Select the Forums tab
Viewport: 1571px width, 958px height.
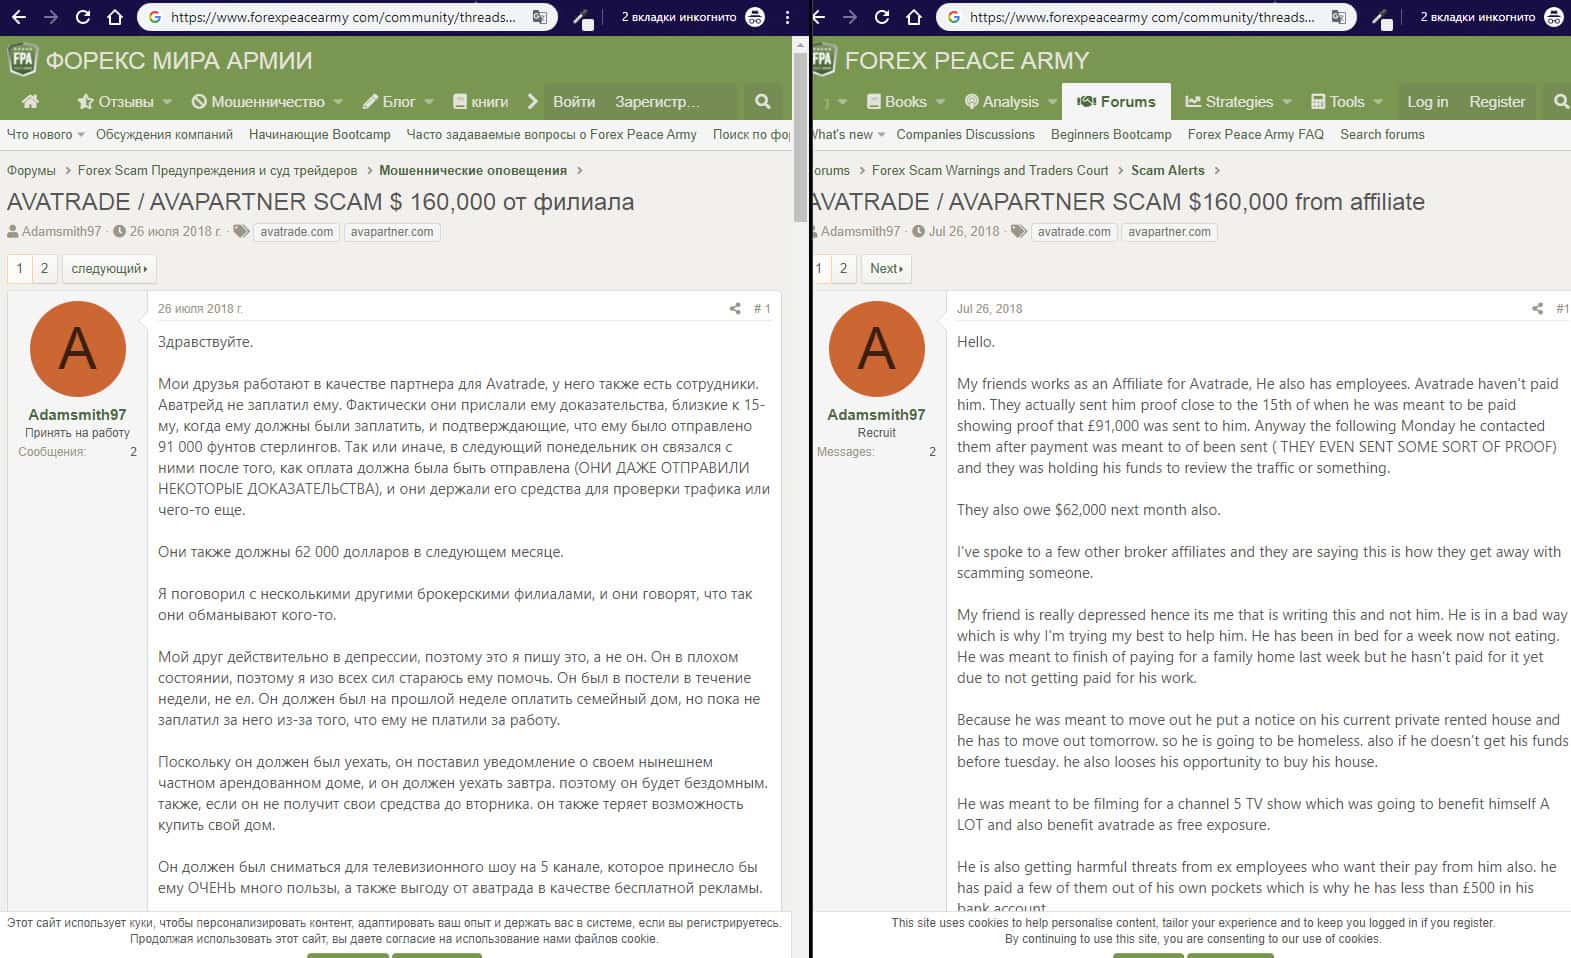[1116, 102]
